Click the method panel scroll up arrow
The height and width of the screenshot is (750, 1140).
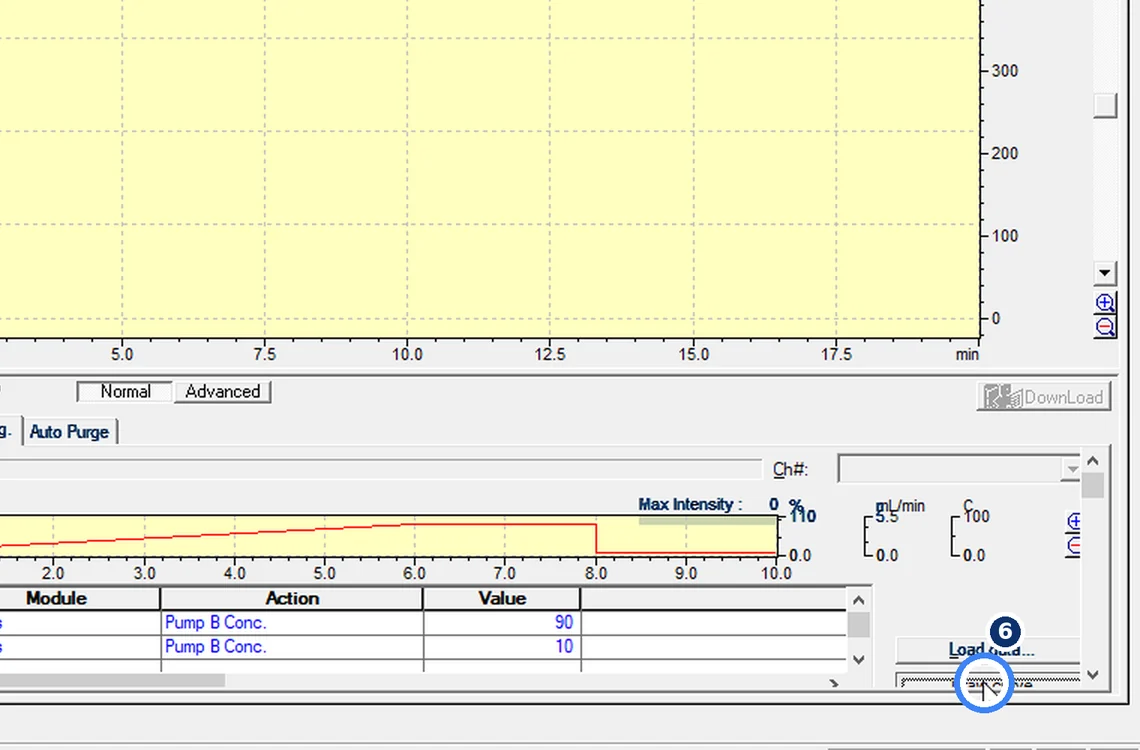(1093, 460)
